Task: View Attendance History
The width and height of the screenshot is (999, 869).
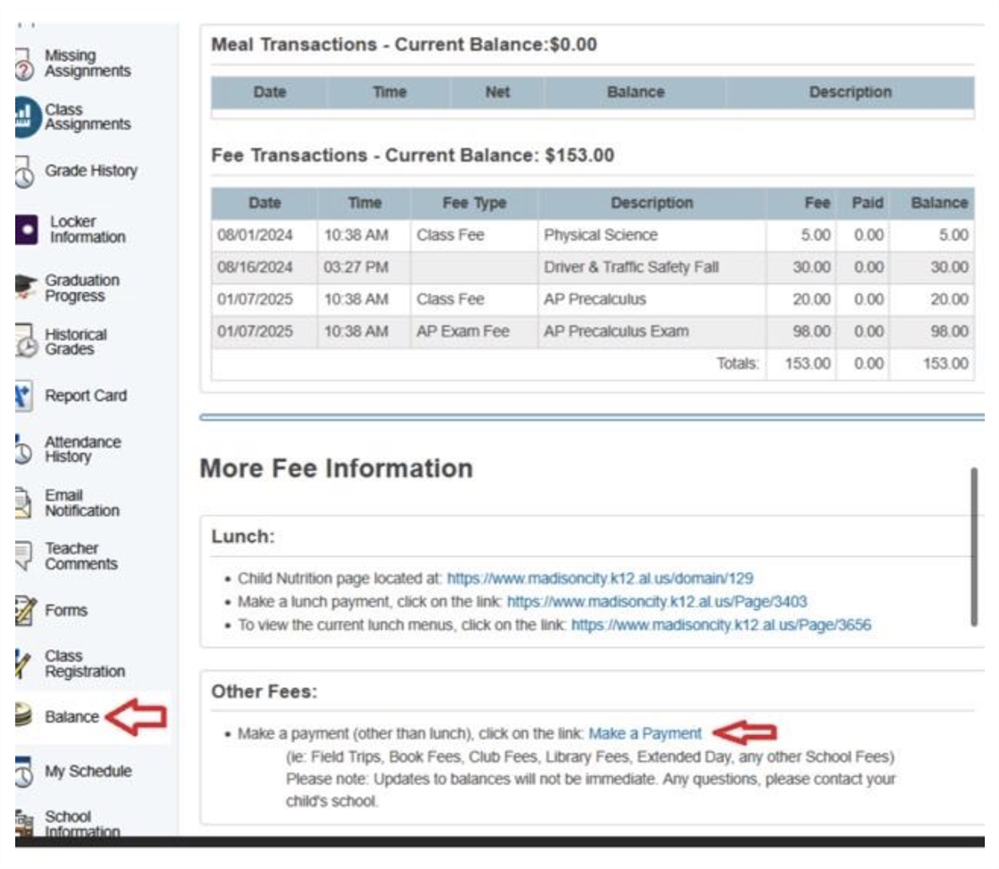Action: click(x=83, y=449)
